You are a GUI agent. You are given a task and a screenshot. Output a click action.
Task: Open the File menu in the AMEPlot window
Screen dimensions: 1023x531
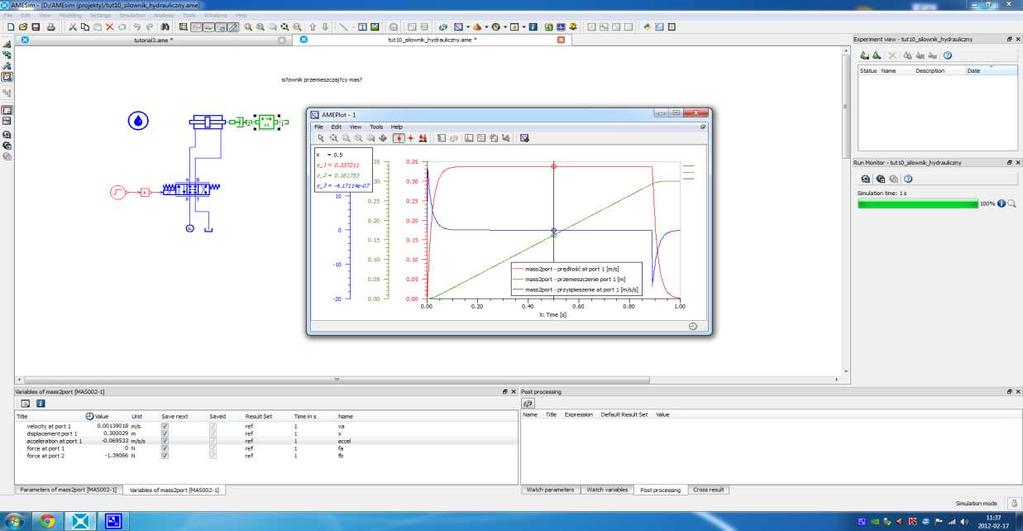pos(318,127)
